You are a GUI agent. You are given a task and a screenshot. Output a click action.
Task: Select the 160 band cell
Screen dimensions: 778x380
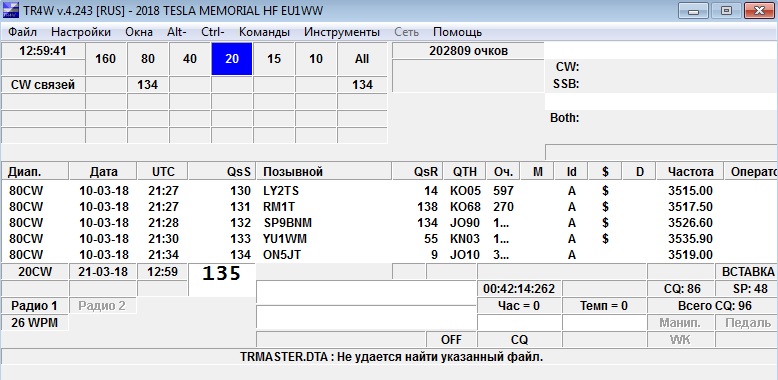pyautogui.click(x=106, y=59)
